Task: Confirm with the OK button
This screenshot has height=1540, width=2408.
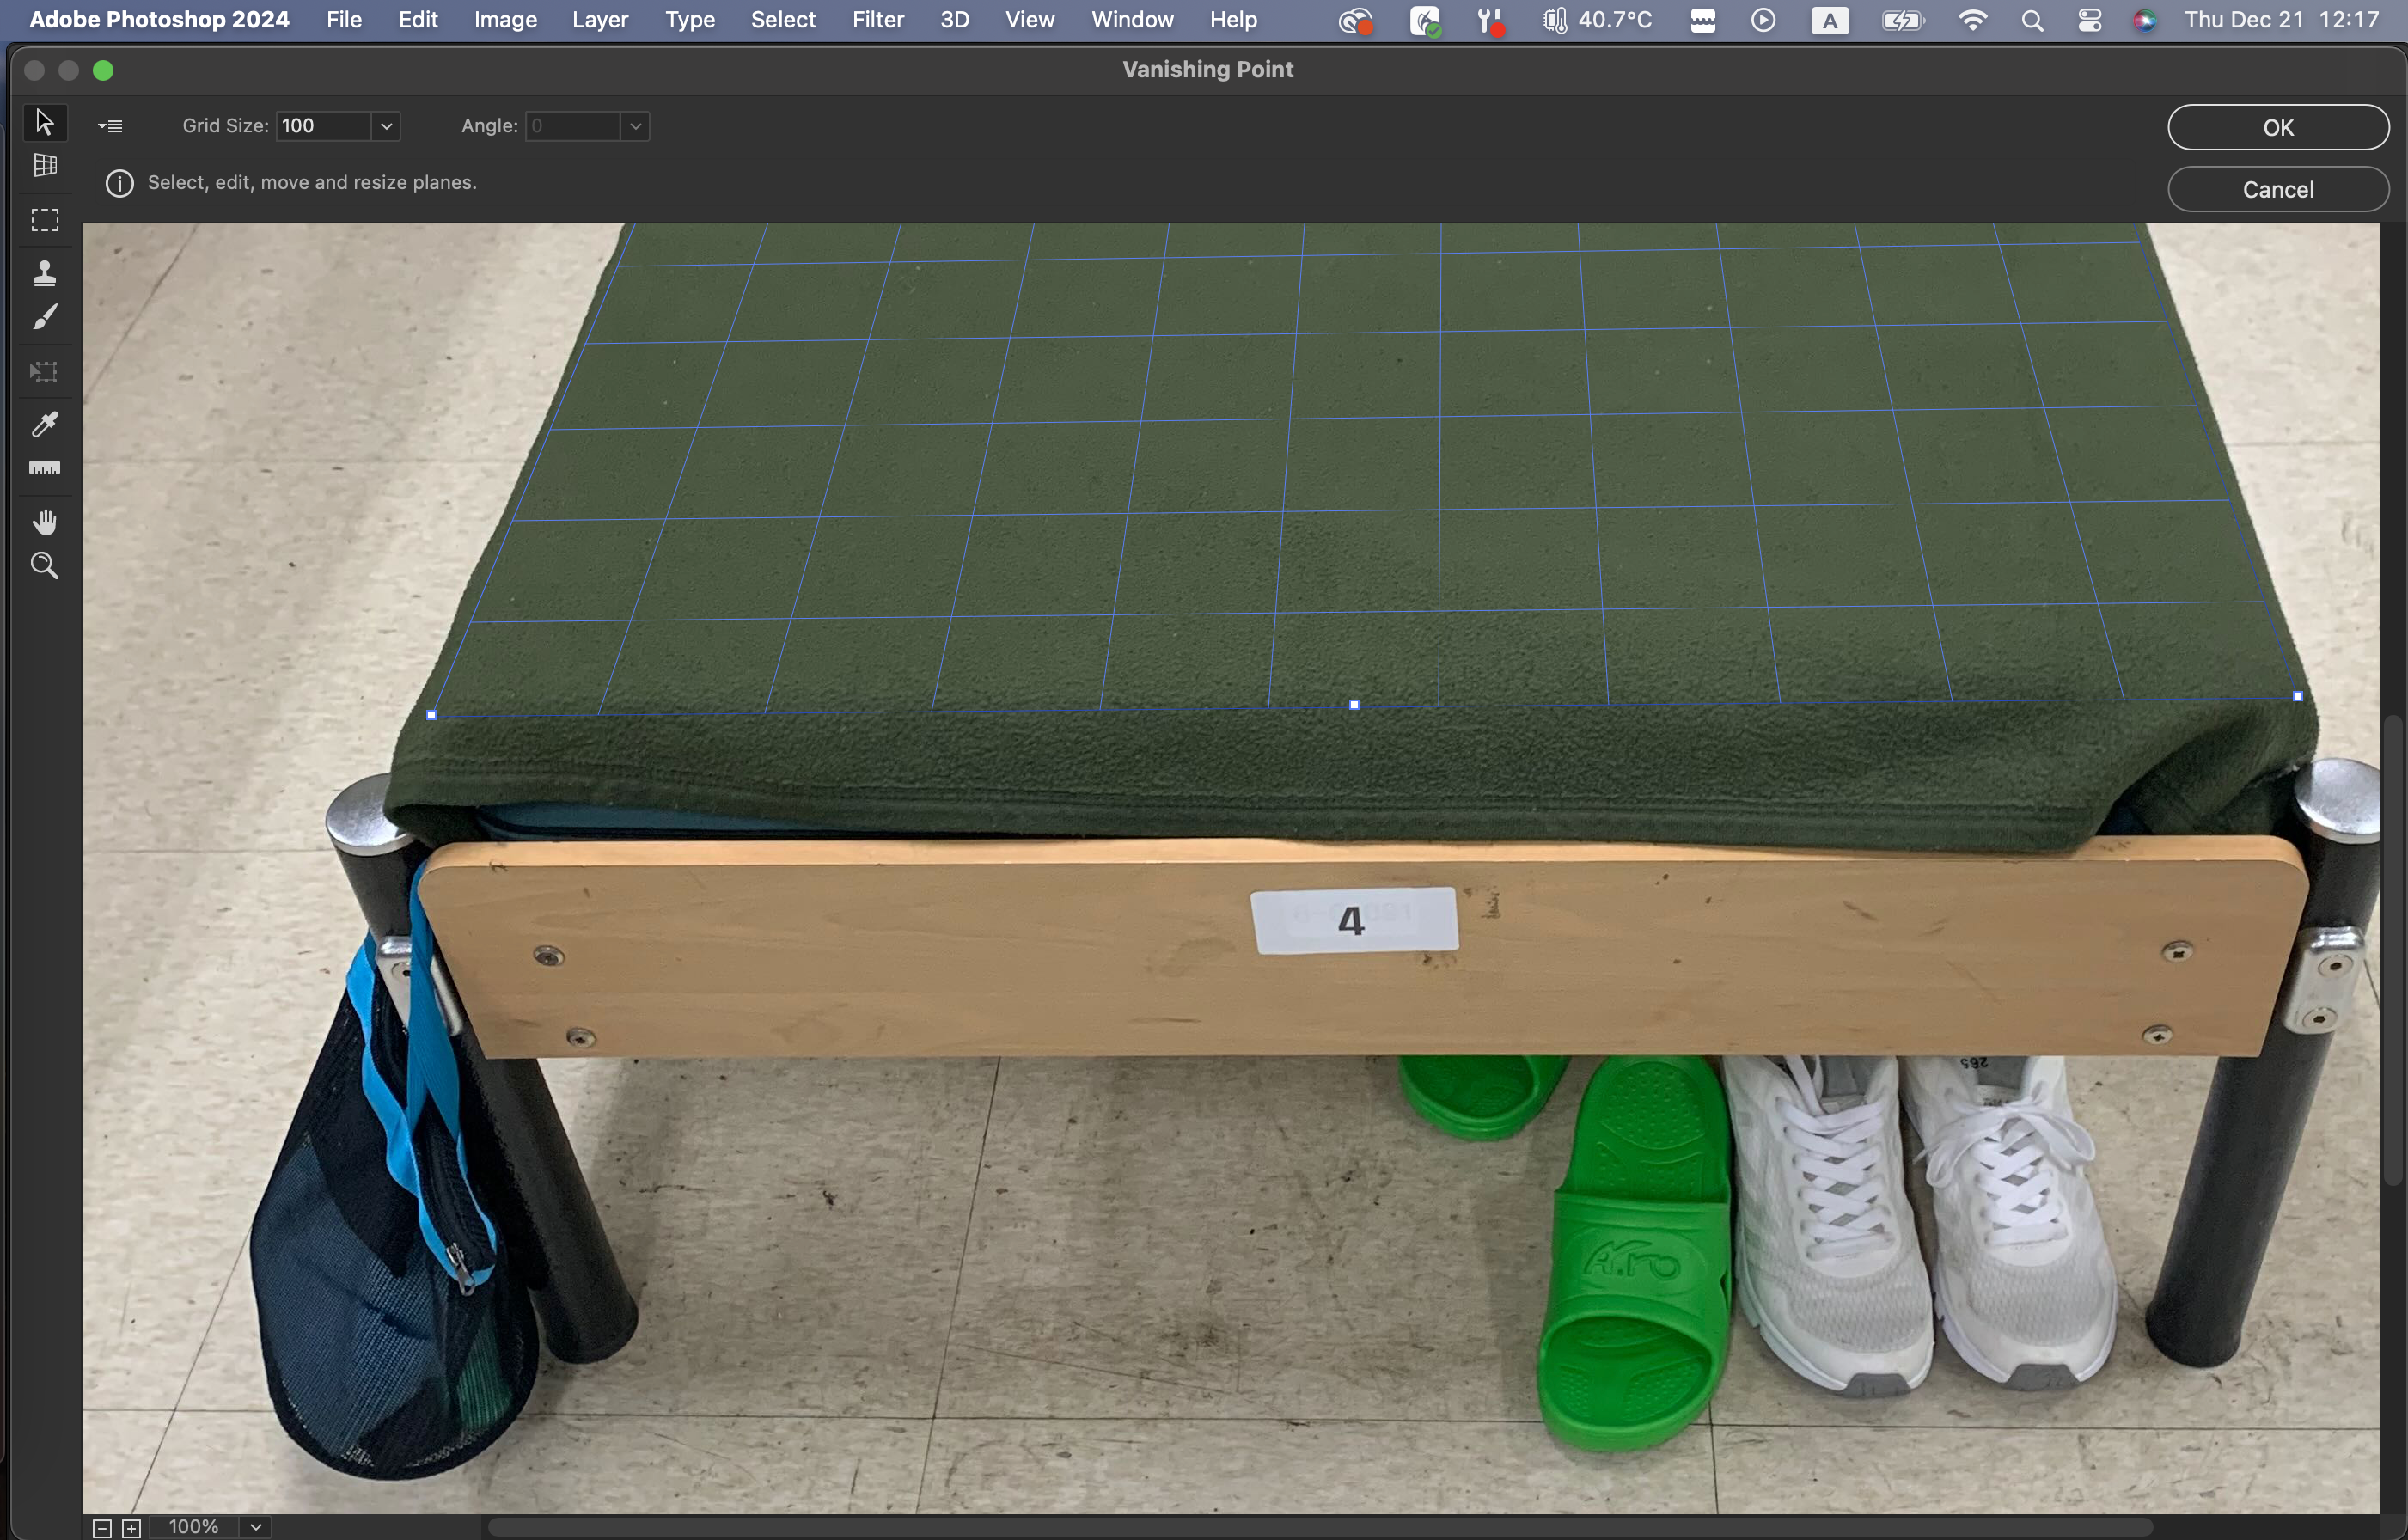Action: [x=2277, y=127]
